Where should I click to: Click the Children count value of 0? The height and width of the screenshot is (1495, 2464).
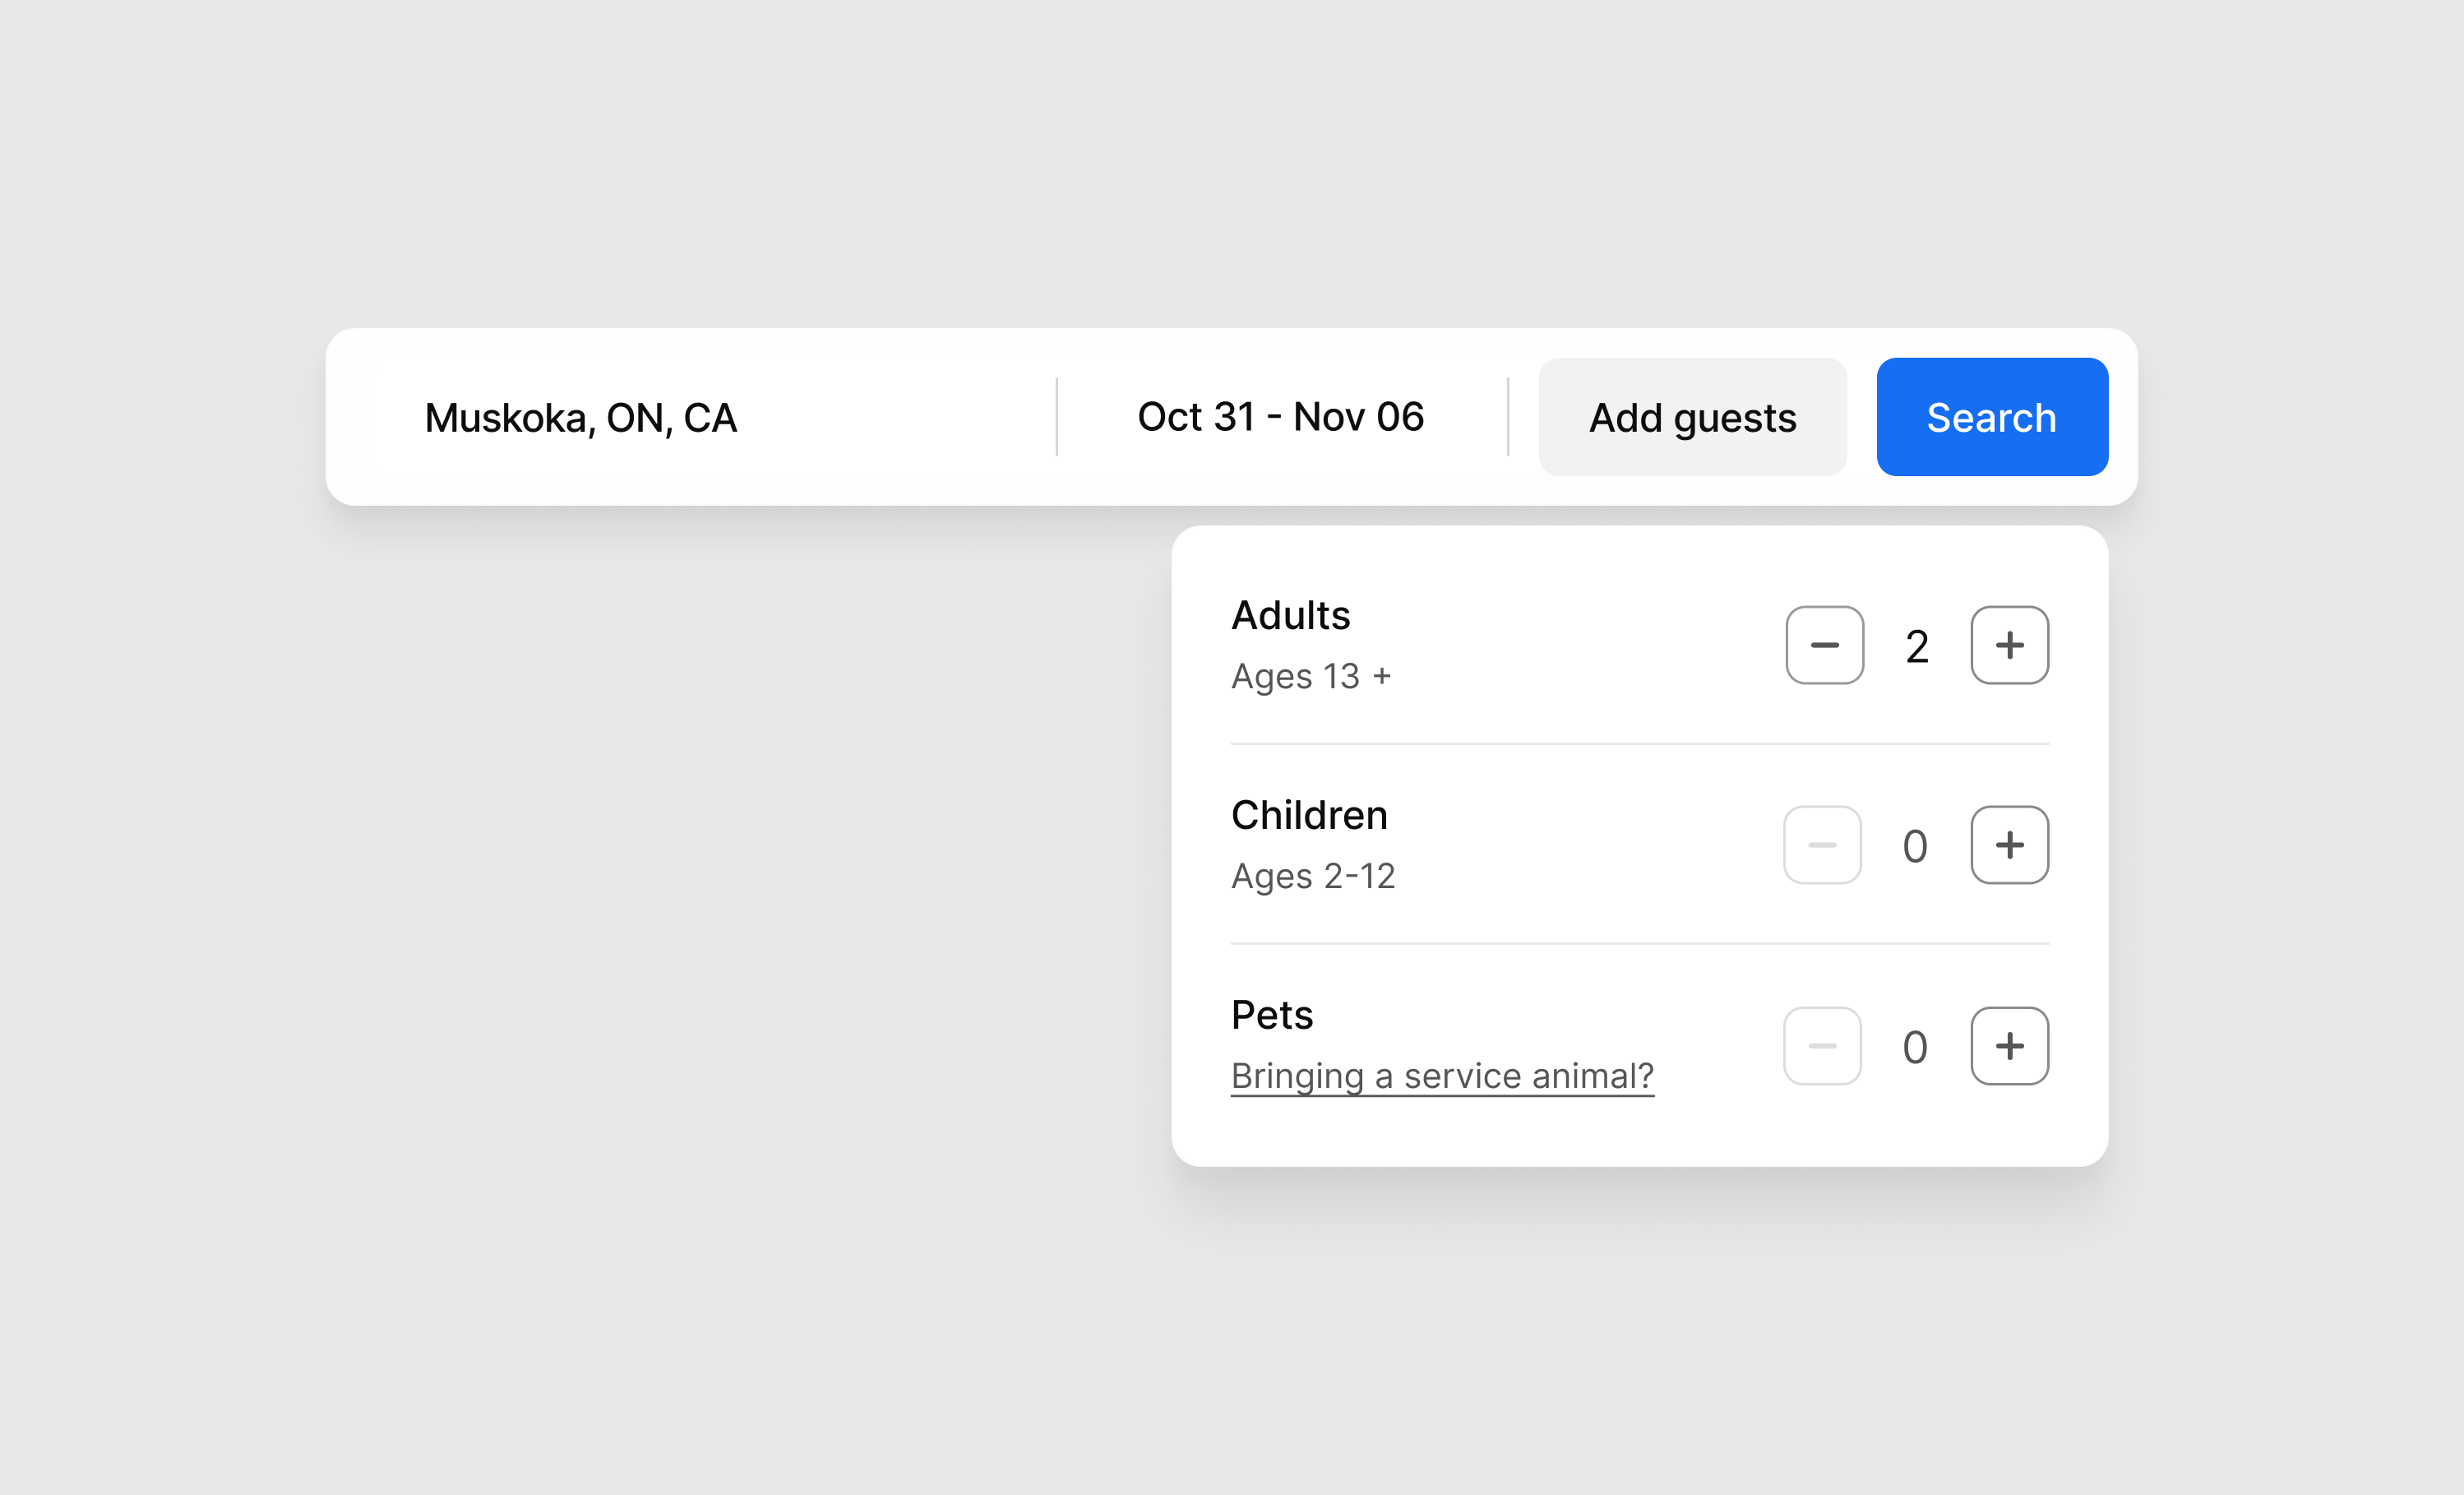[1915, 847]
